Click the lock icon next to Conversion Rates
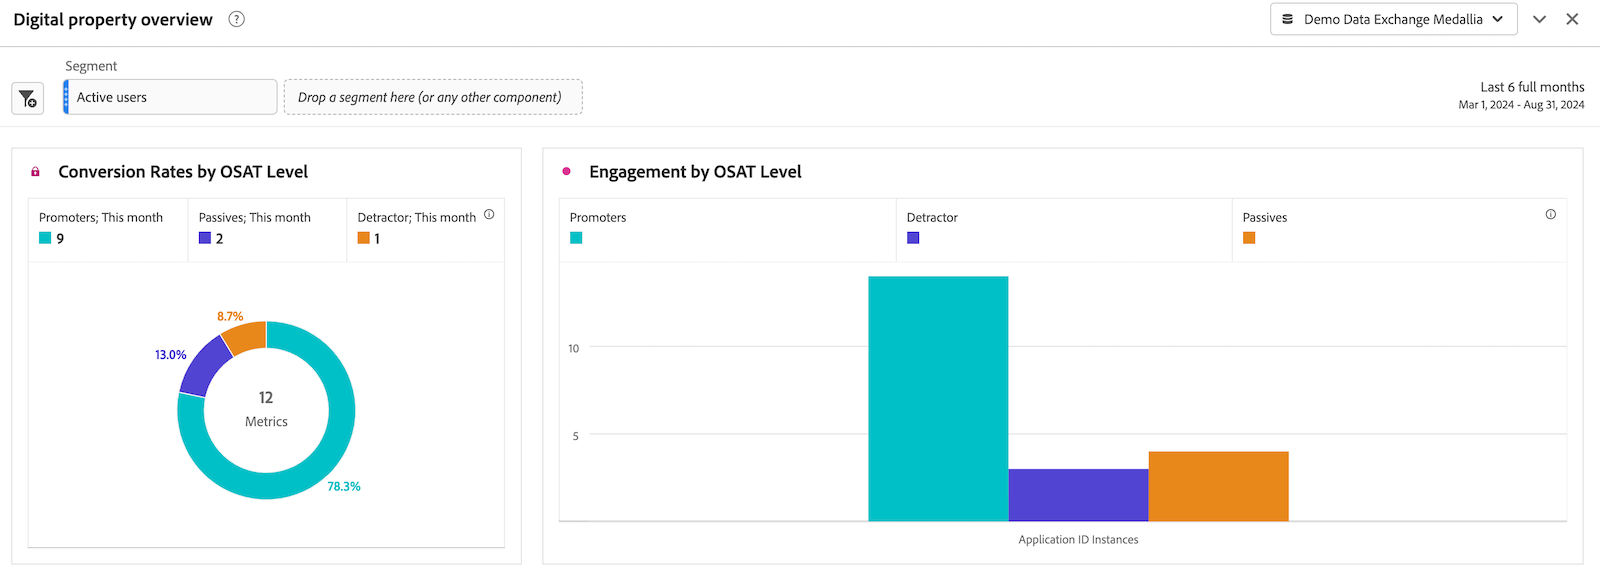The width and height of the screenshot is (1600, 582). pyautogui.click(x=35, y=172)
